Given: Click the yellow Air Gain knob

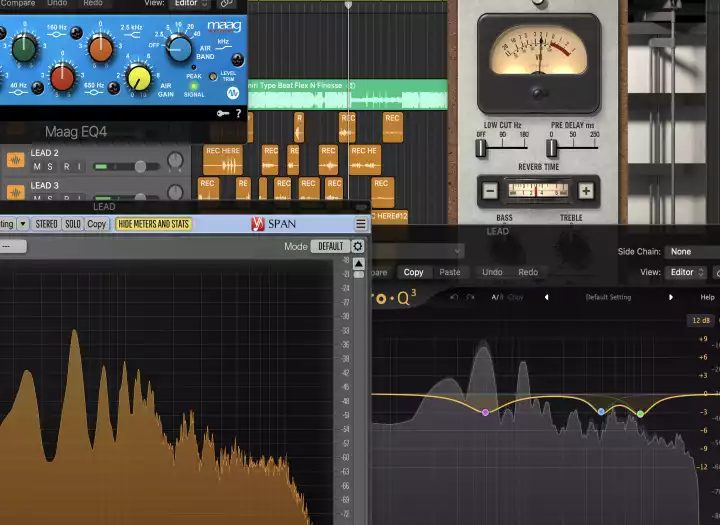Looking at the screenshot, I should [x=139, y=77].
